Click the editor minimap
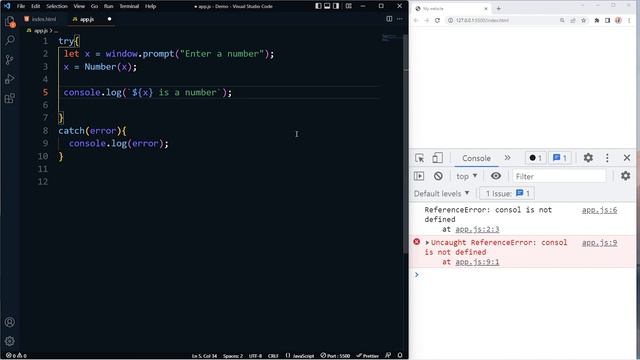640x360 pixels. [x=391, y=38]
